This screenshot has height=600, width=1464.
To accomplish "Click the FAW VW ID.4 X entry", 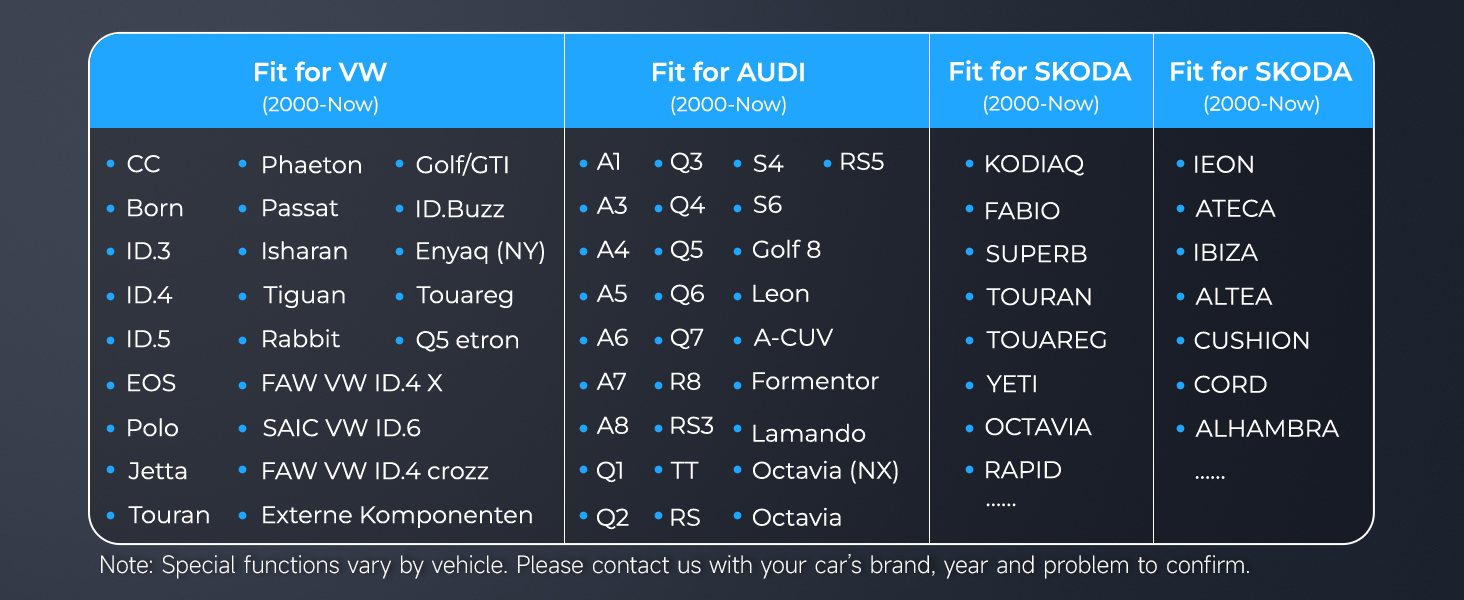I will pyautogui.click(x=351, y=383).
